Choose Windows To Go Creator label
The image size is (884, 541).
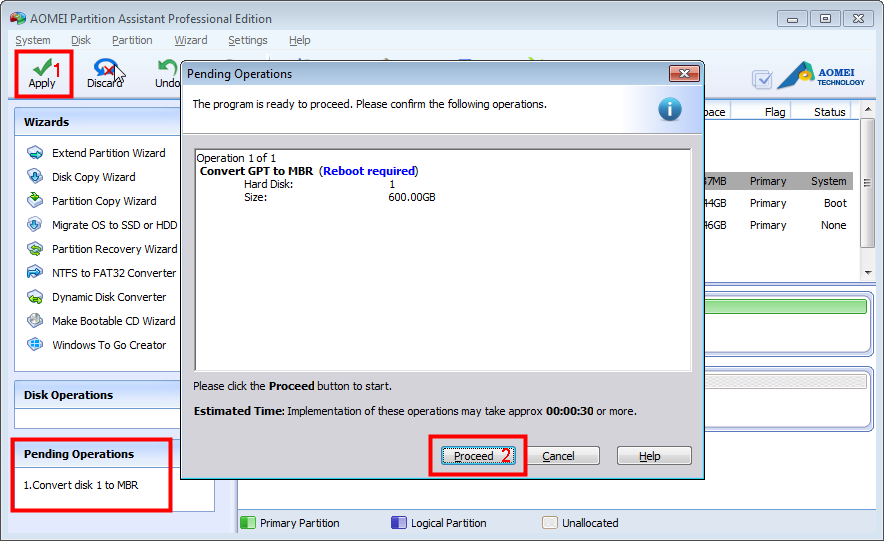[x=109, y=345]
